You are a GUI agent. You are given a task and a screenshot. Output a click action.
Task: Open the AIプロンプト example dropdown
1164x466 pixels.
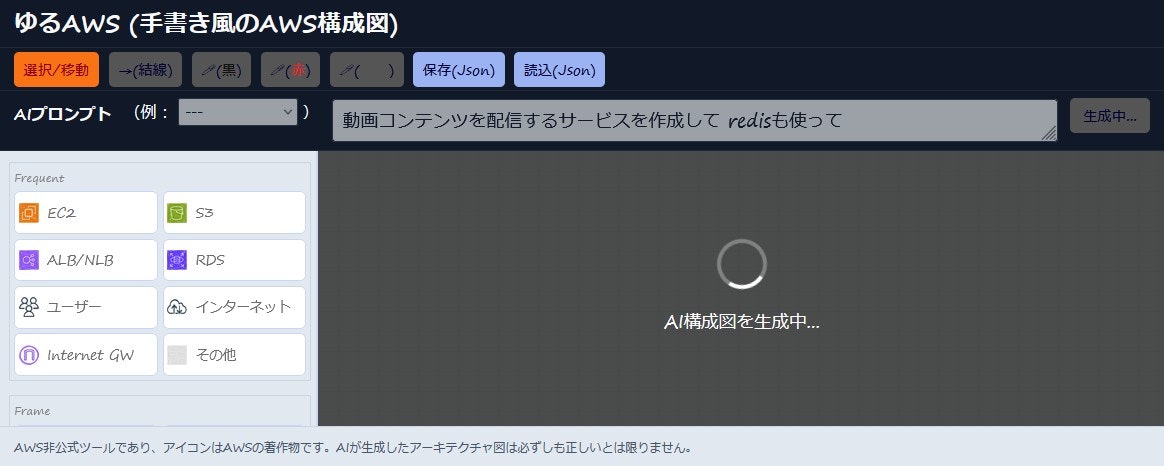(238, 112)
